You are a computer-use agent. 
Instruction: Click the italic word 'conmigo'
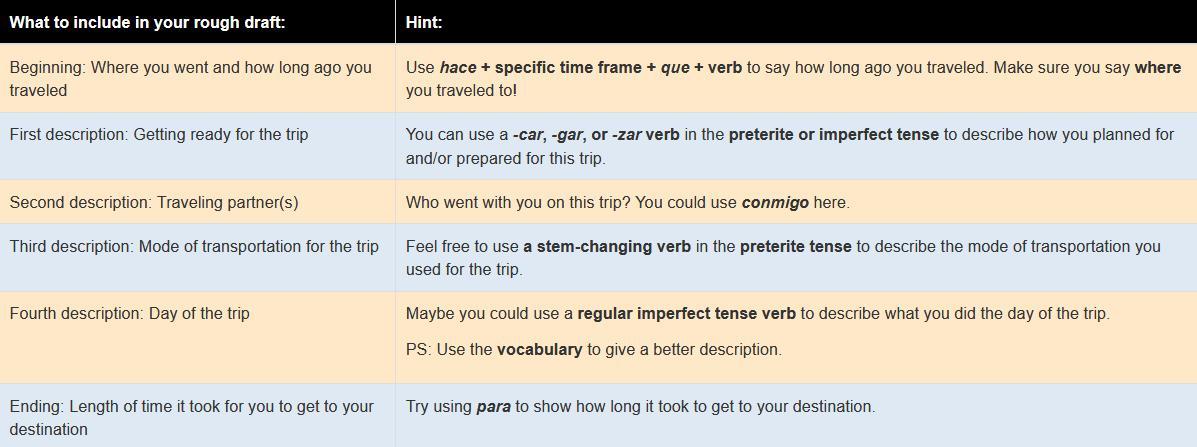click(x=775, y=203)
